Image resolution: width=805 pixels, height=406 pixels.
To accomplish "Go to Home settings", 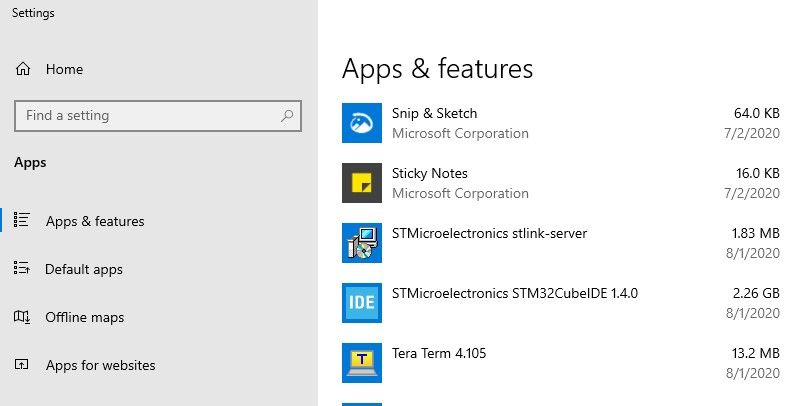I will (64, 69).
